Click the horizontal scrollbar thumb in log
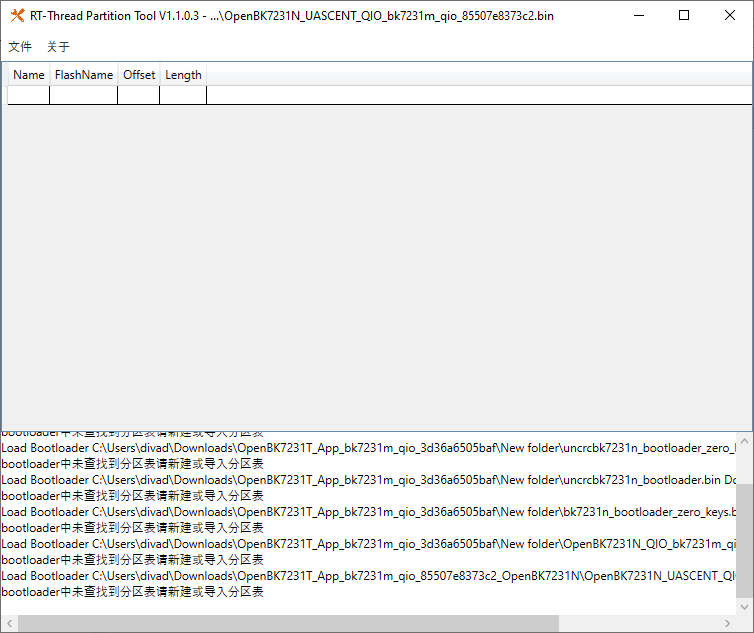The width and height of the screenshot is (754, 633). pyautogui.click(x=289, y=624)
